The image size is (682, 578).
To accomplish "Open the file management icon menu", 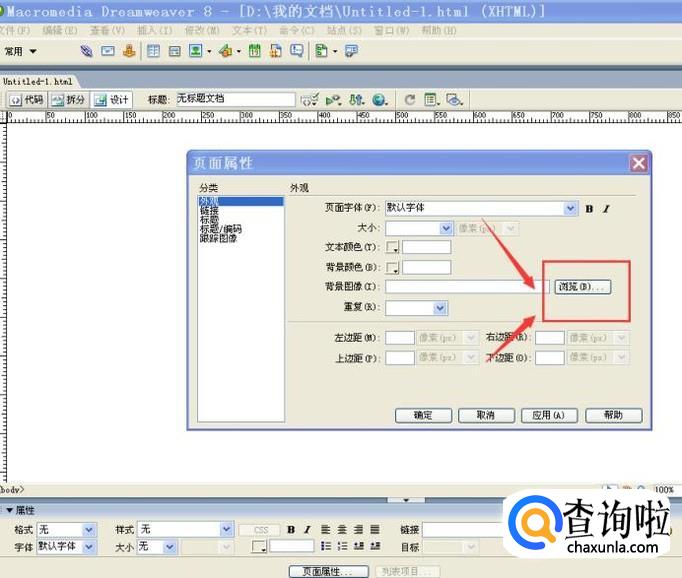I will coord(357,100).
